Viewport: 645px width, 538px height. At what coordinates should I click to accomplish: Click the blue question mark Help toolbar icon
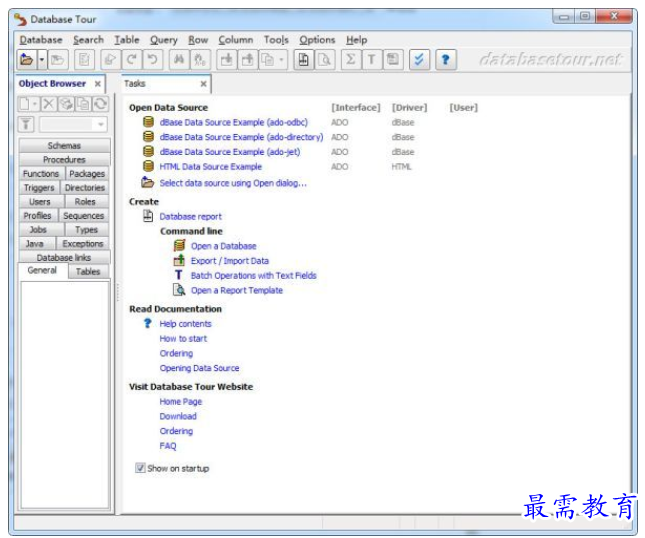(445, 60)
